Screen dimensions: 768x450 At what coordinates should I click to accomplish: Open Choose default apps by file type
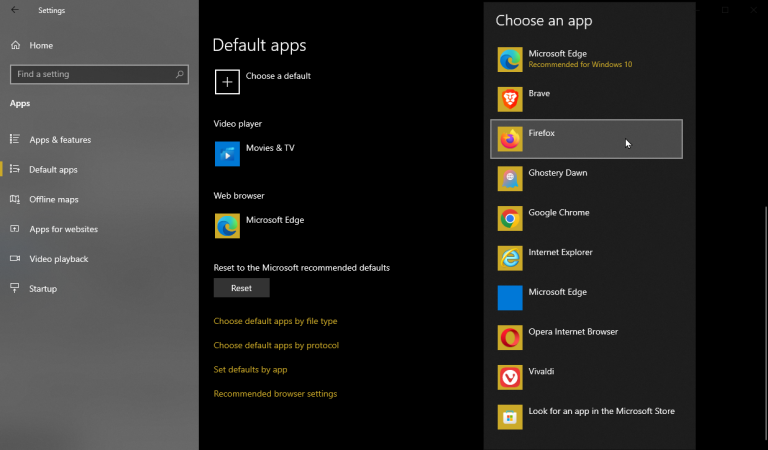(x=275, y=321)
